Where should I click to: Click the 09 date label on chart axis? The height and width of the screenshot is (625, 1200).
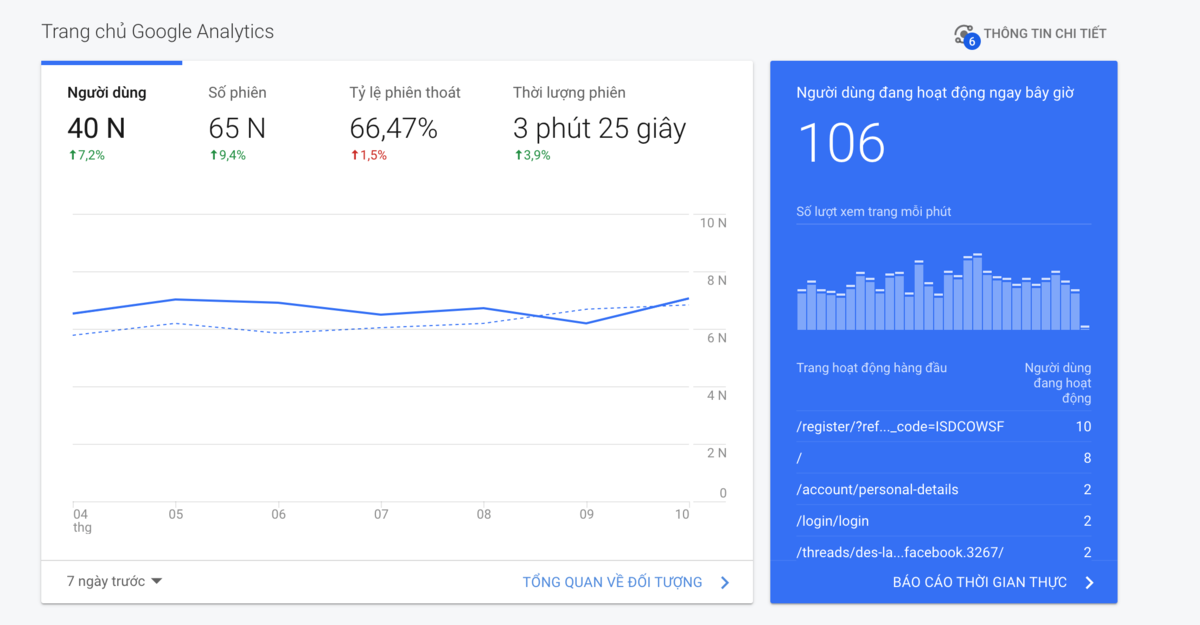pos(586,515)
